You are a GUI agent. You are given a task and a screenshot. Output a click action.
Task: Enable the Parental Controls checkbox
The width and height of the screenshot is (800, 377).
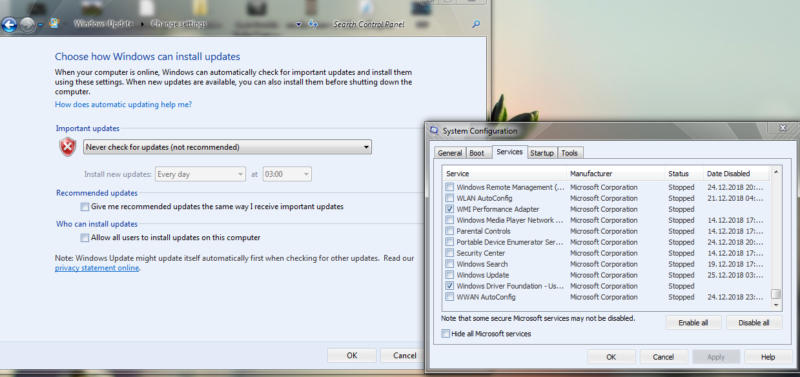(x=449, y=231)
